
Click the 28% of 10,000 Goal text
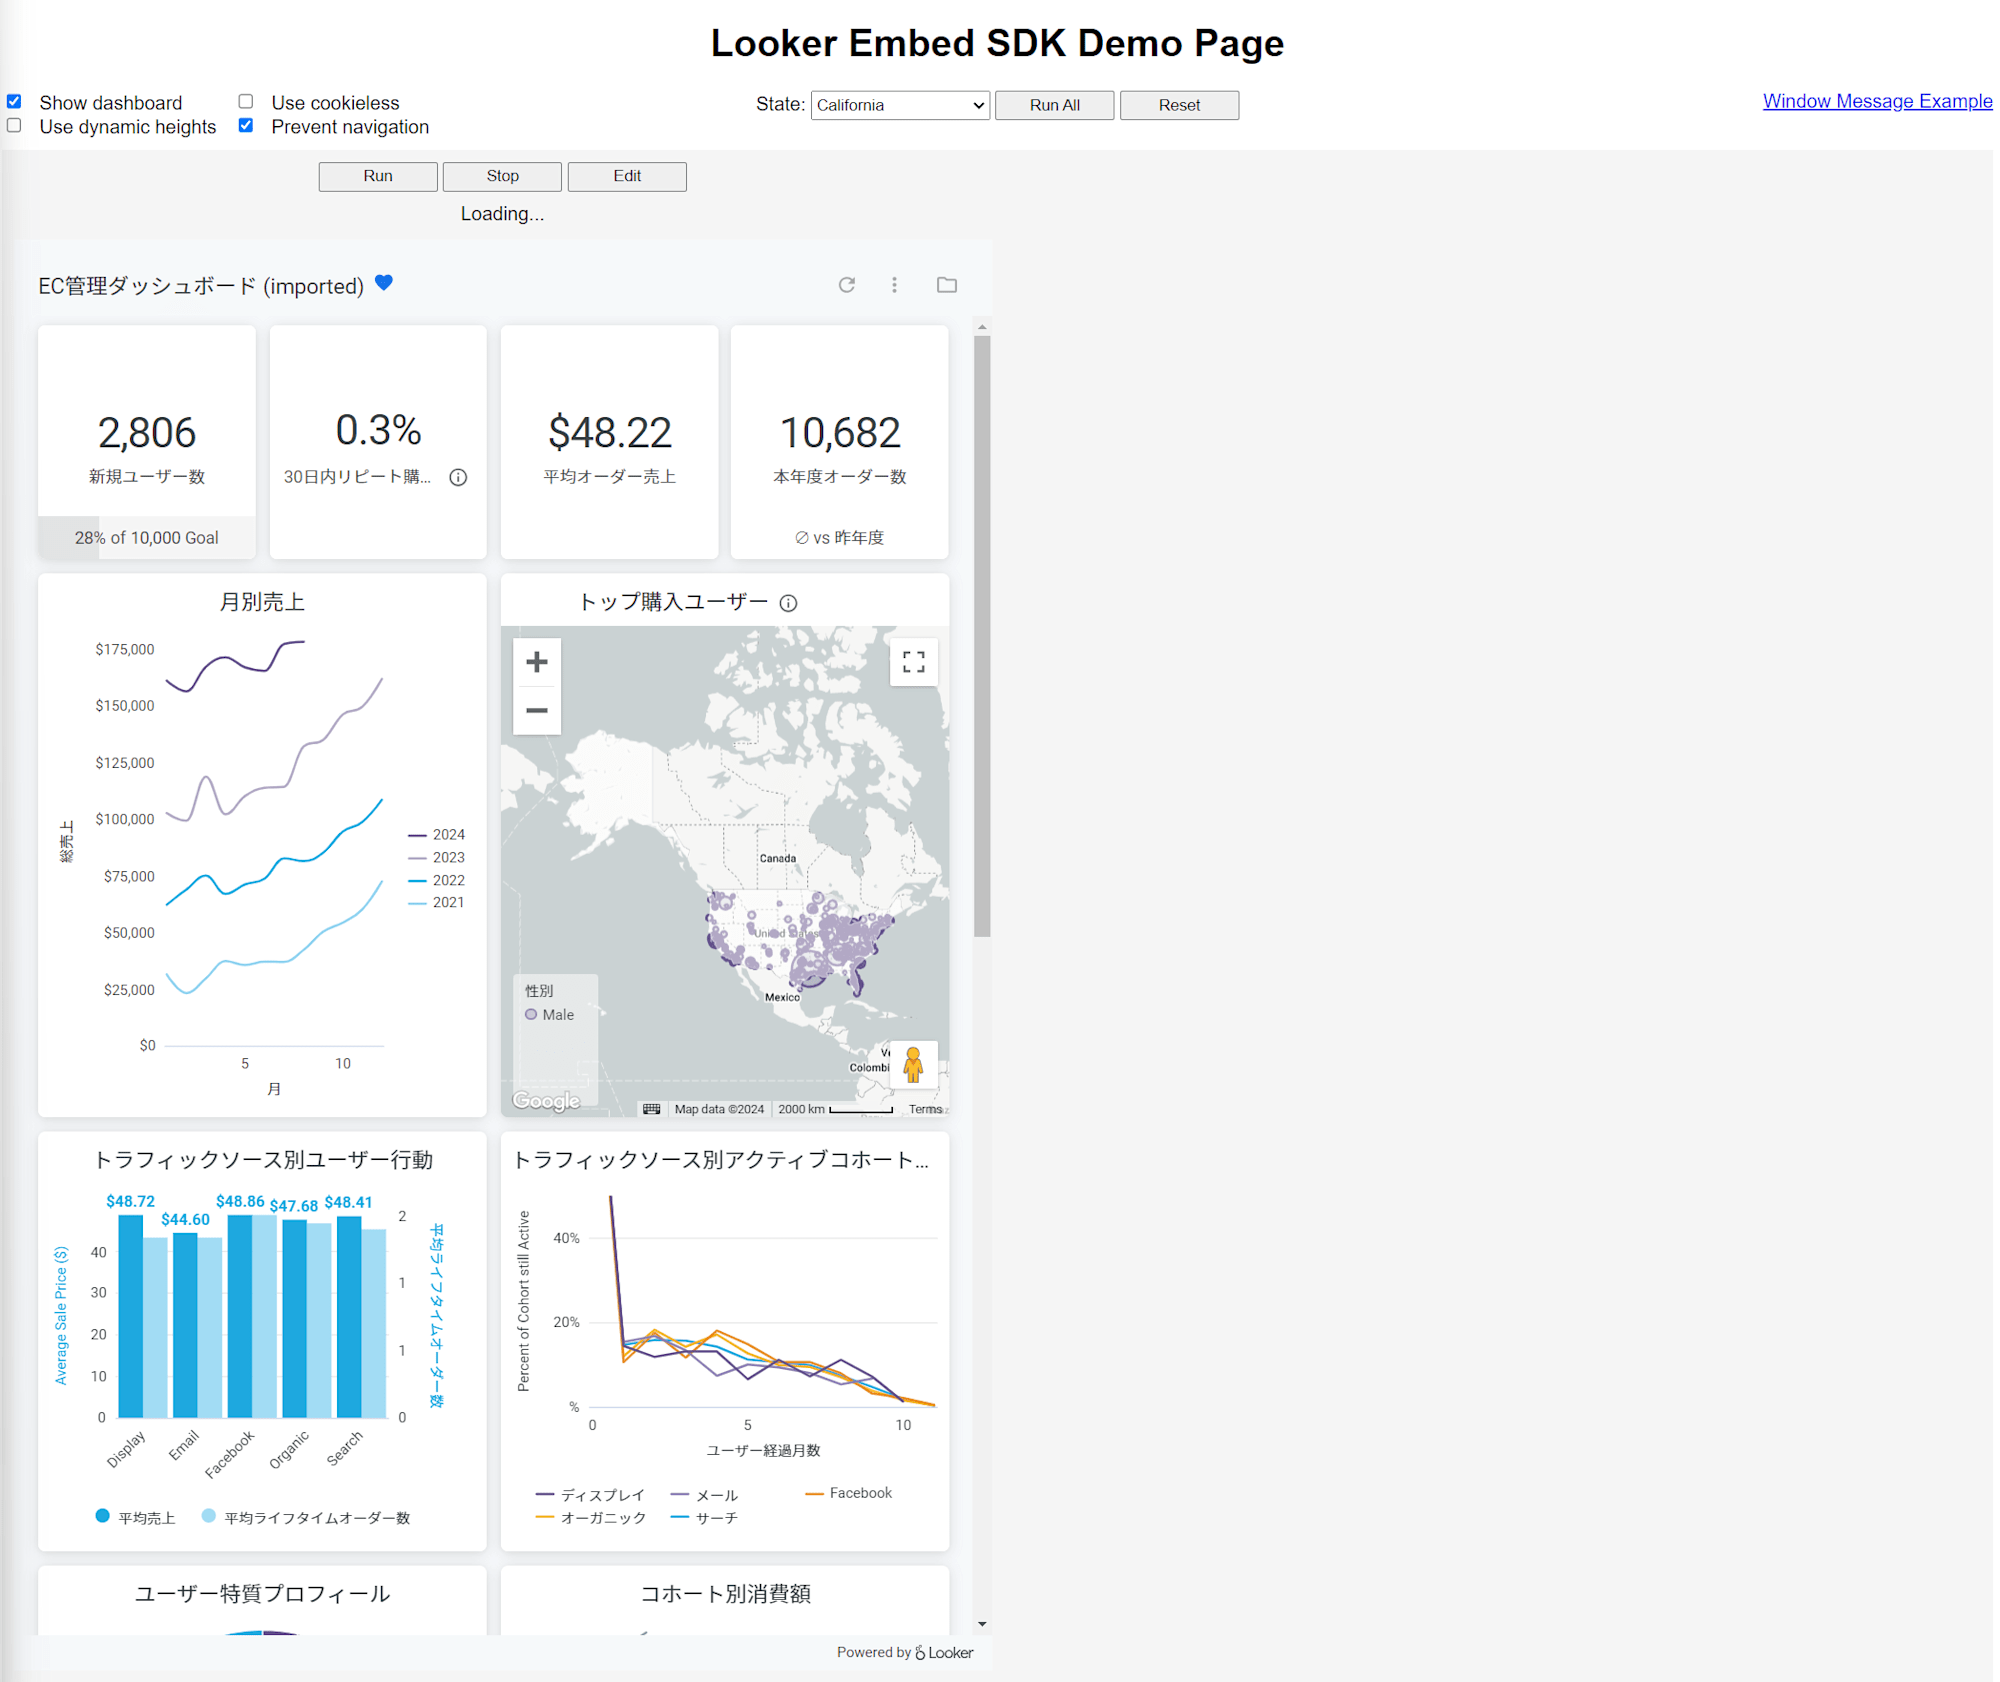(147, 539)
